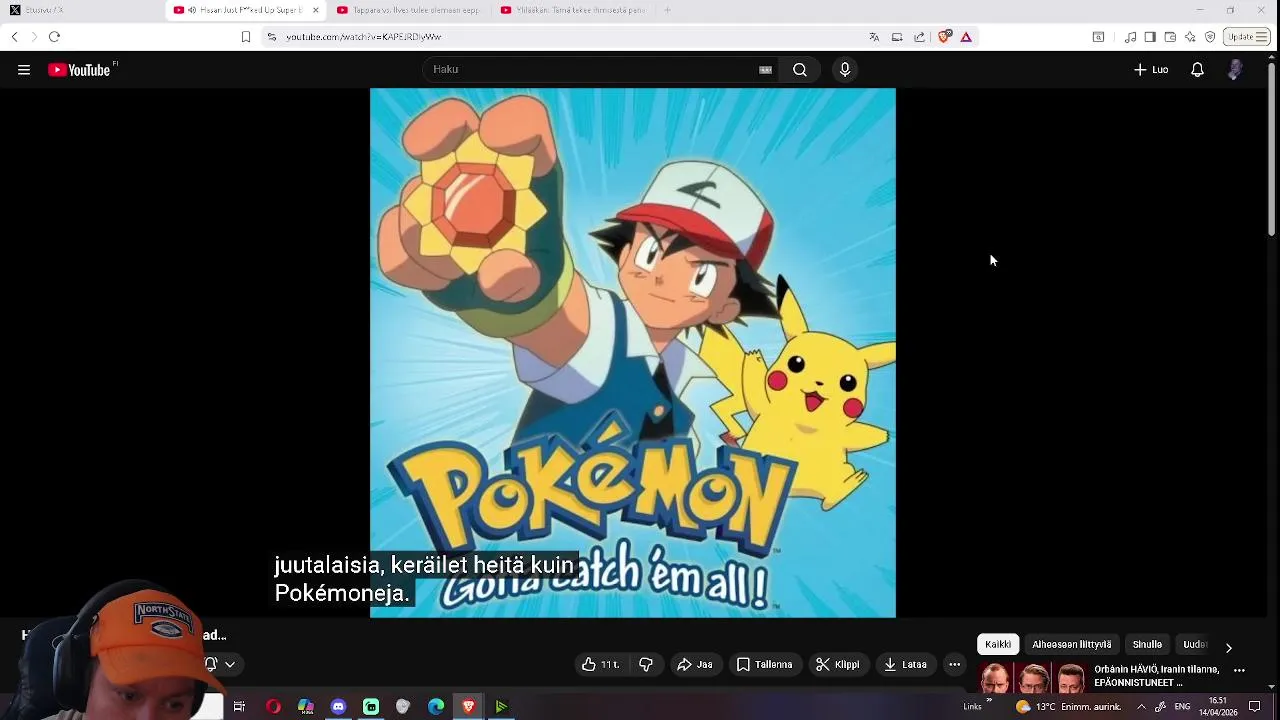This screenshot has width=1280, height=720.
Task: Open the YouTube account avatar menu
Action: pos(1235,70)
